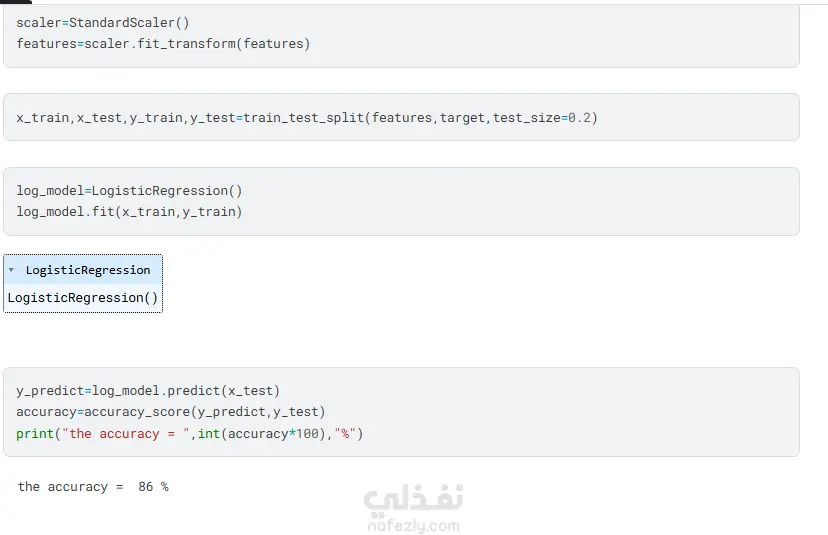Select the accuracy output result text
Viewport: 828px width, 535px height.
point(93,487)
